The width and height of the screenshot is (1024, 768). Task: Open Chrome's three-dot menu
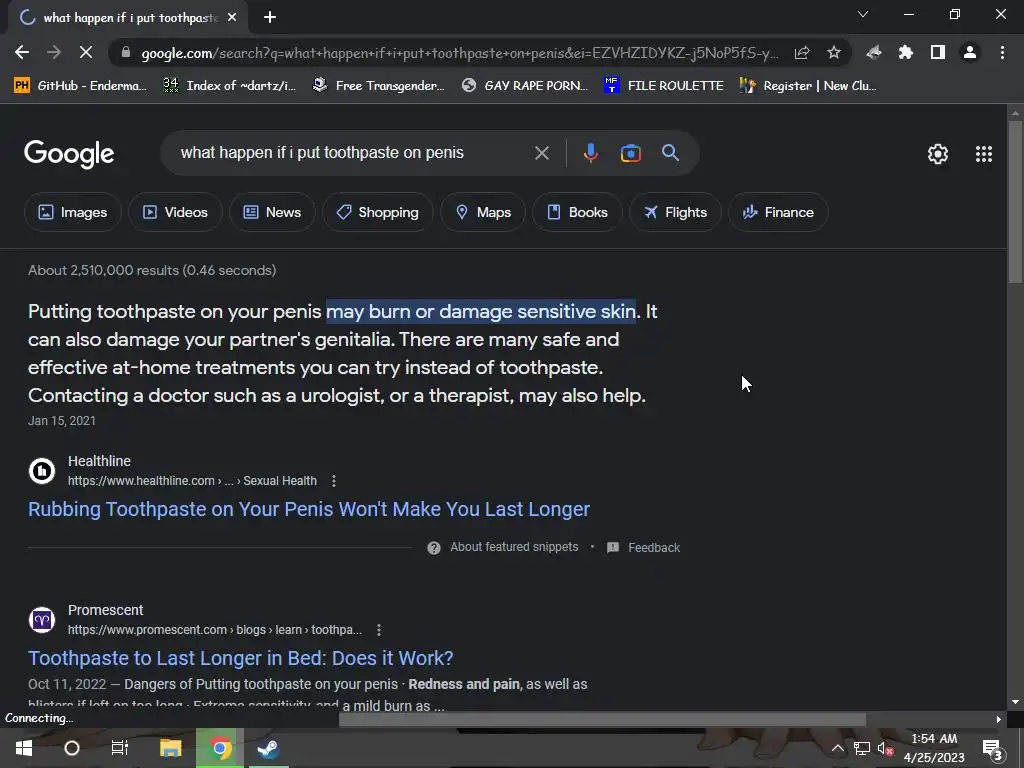(x=1002, y=52)
